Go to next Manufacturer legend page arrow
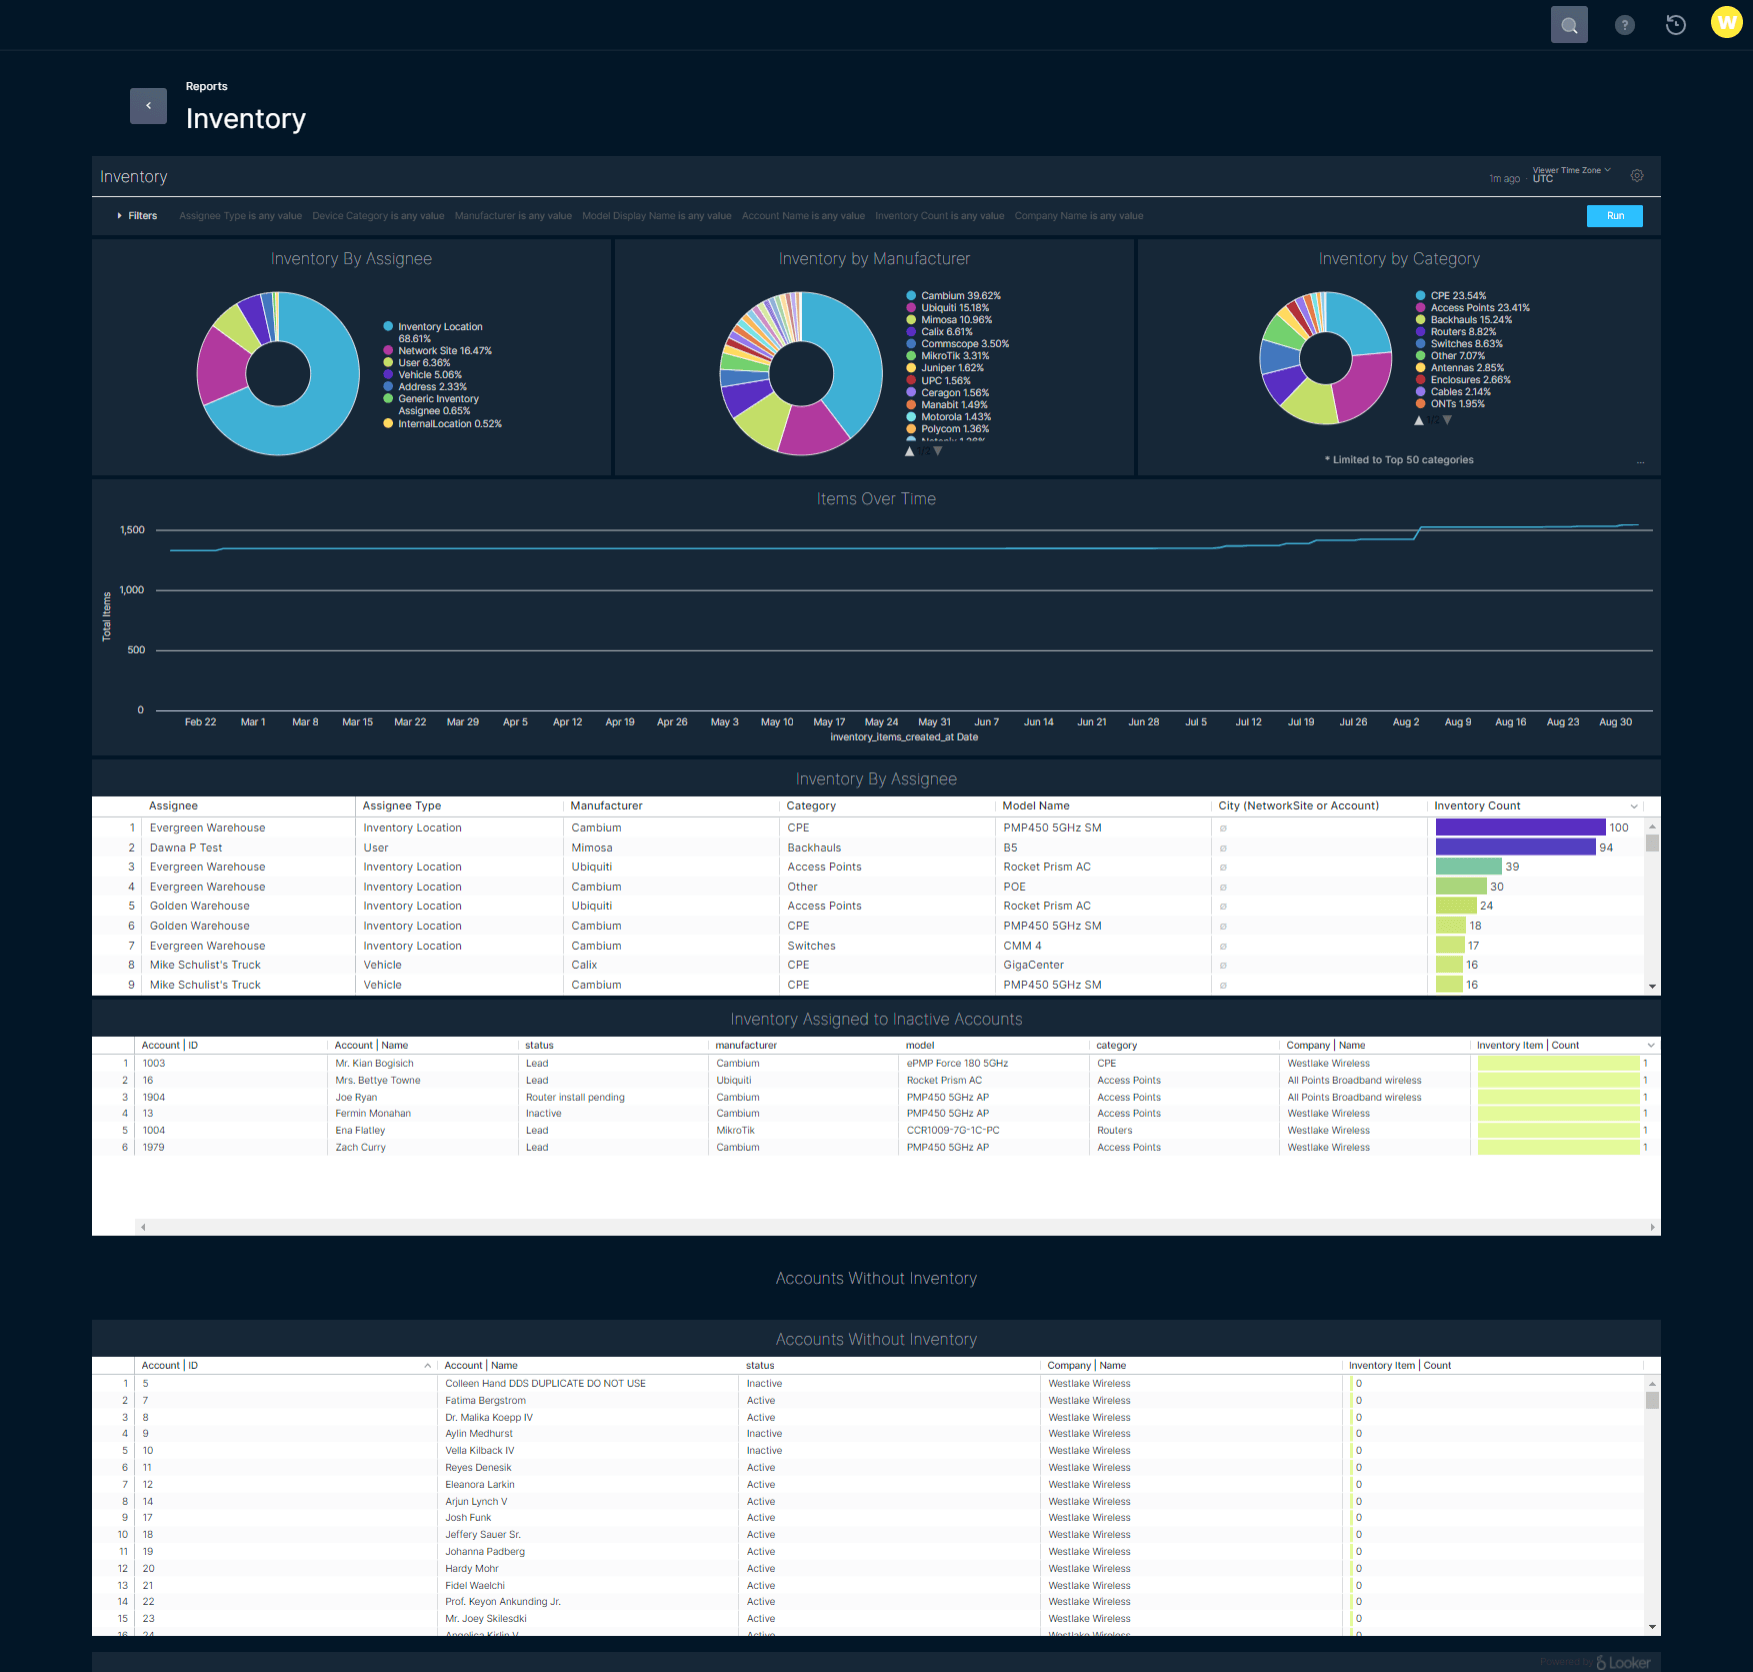The width and height of the screenshot is (1753, 1672). coord(938,451)
